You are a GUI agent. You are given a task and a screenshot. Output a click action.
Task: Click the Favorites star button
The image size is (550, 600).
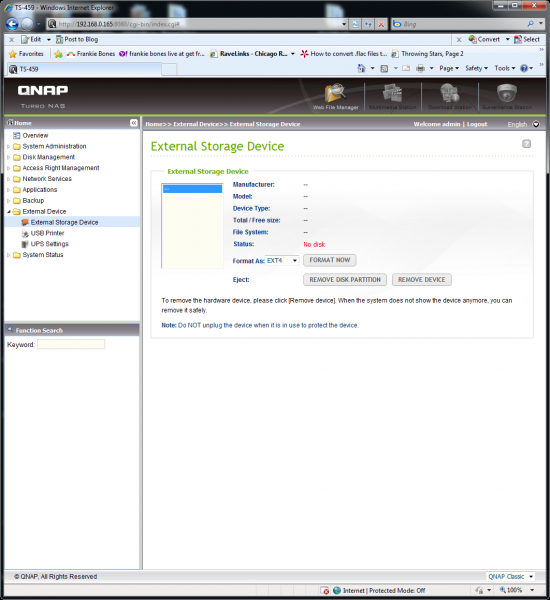26,54
